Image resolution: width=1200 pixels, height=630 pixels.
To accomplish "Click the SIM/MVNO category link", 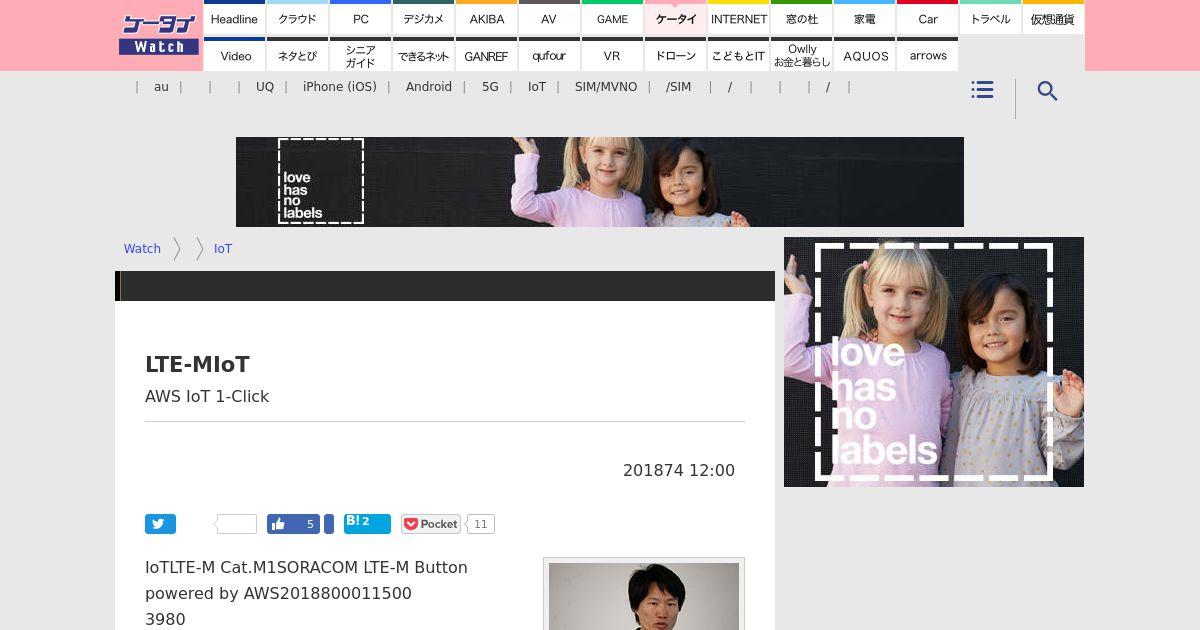I will coord(606,87).
